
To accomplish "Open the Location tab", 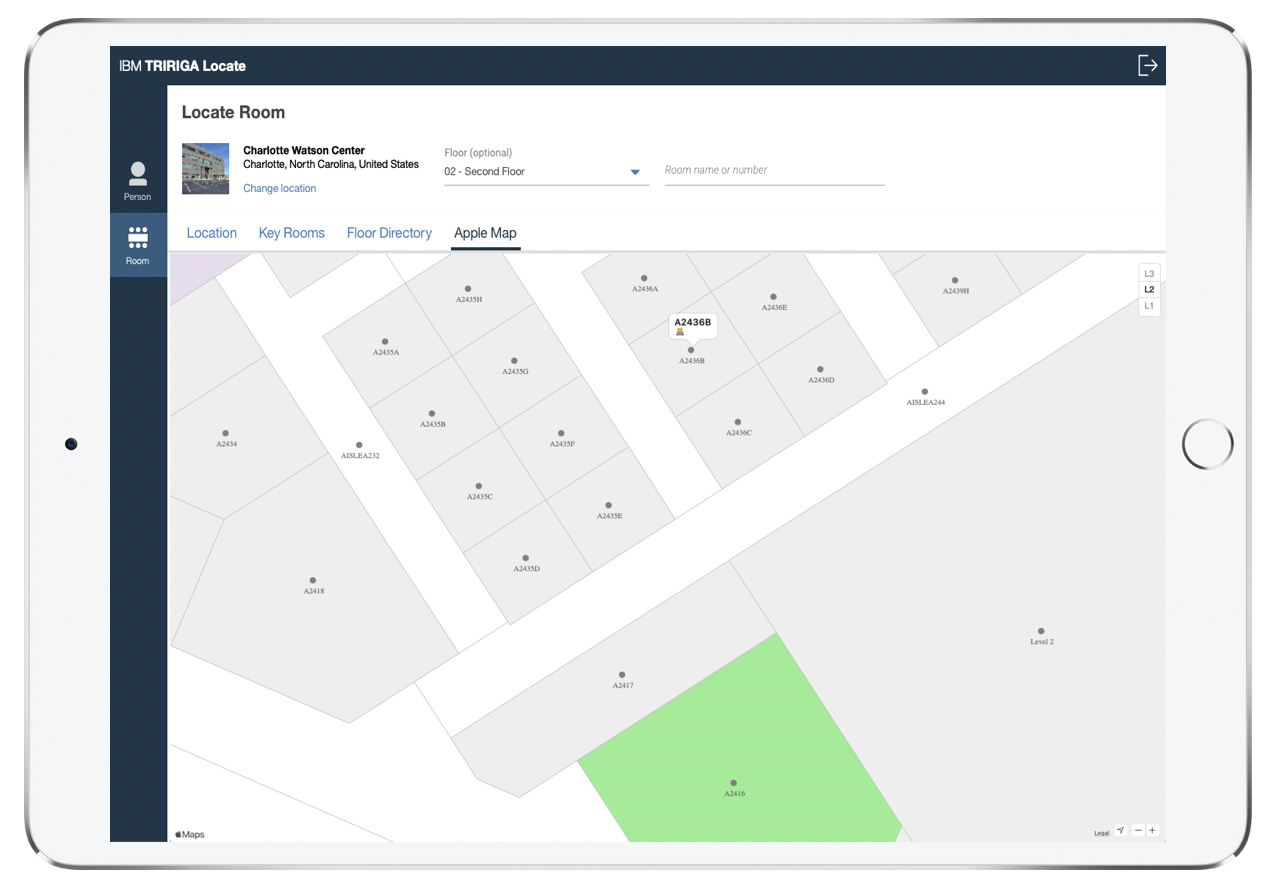I will coord(212,233).
